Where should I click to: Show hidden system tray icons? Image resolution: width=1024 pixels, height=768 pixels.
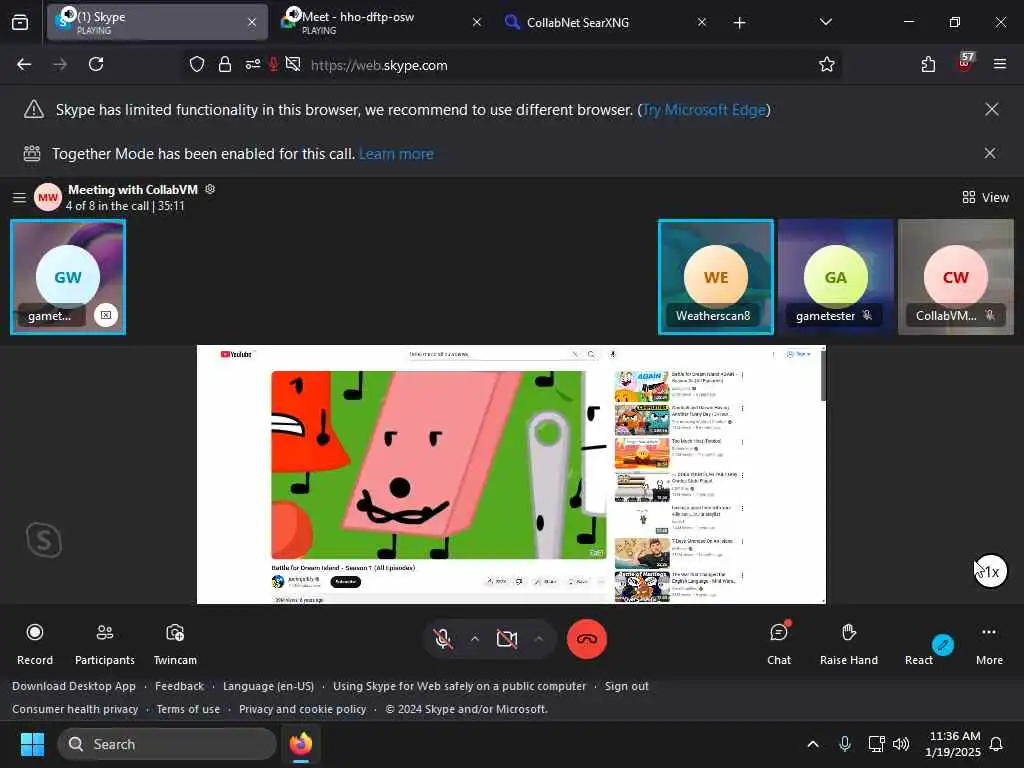813,744
